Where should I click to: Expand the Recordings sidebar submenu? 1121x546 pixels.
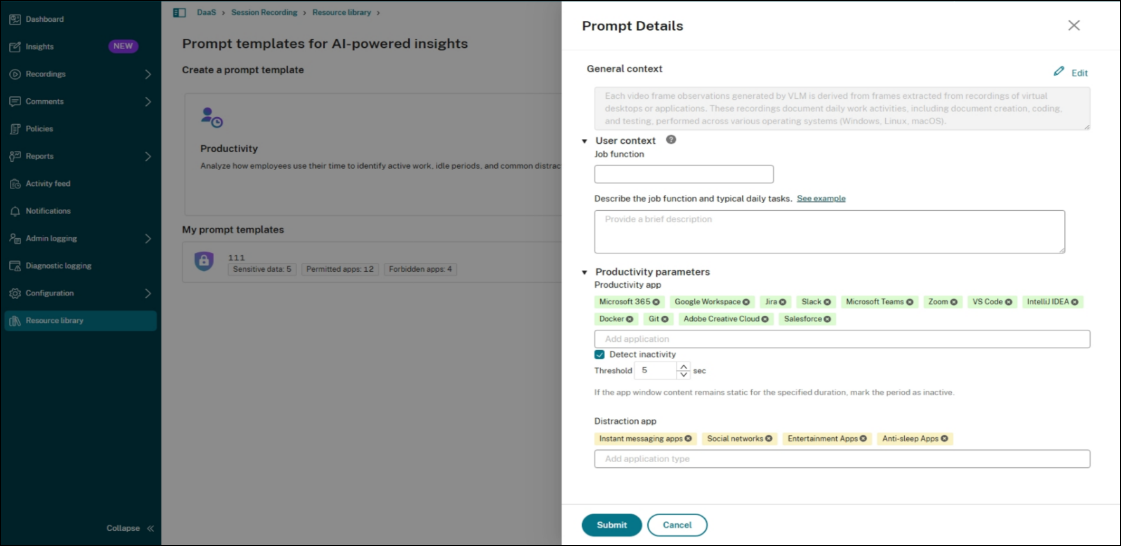pyautogui.click(x=147, y=74)
